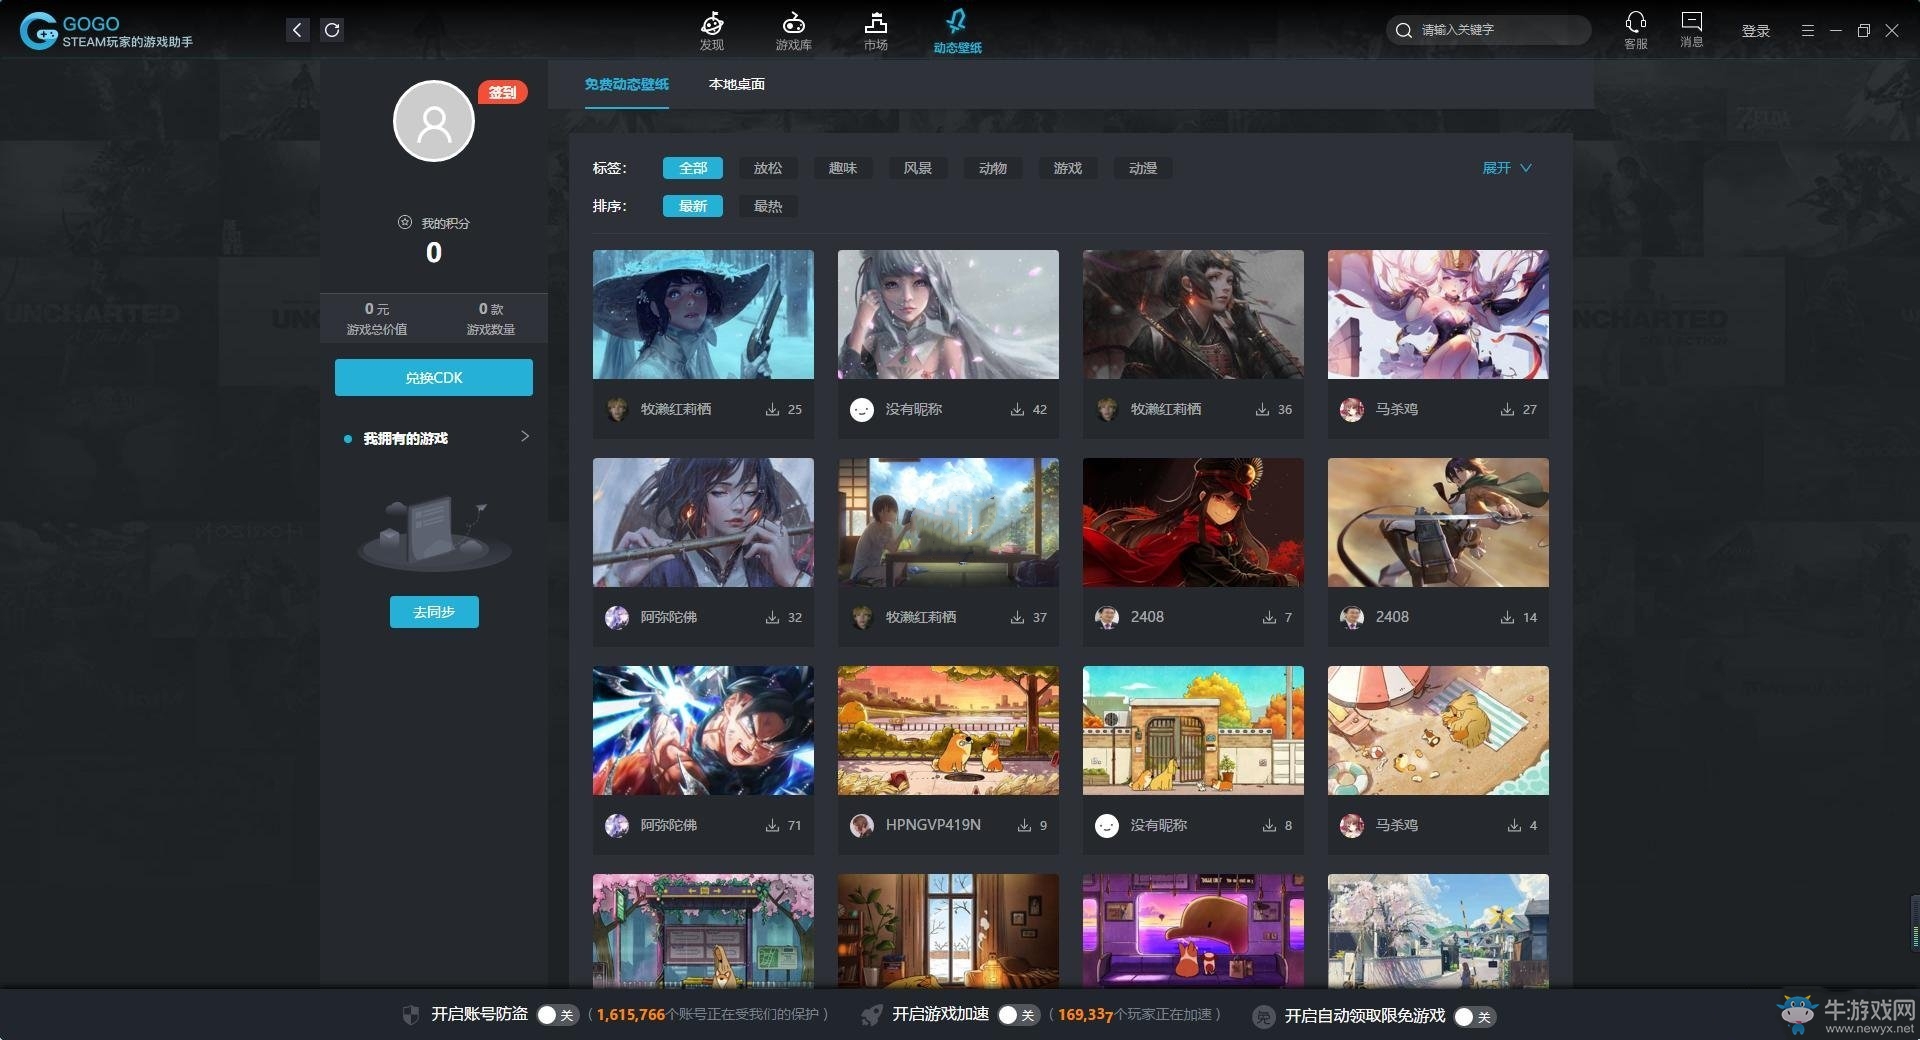Image resolution: width=1920 pixels, height=1040 pixels.
Task: Select the 游戏 tag filter
Action: (1068, 168)
